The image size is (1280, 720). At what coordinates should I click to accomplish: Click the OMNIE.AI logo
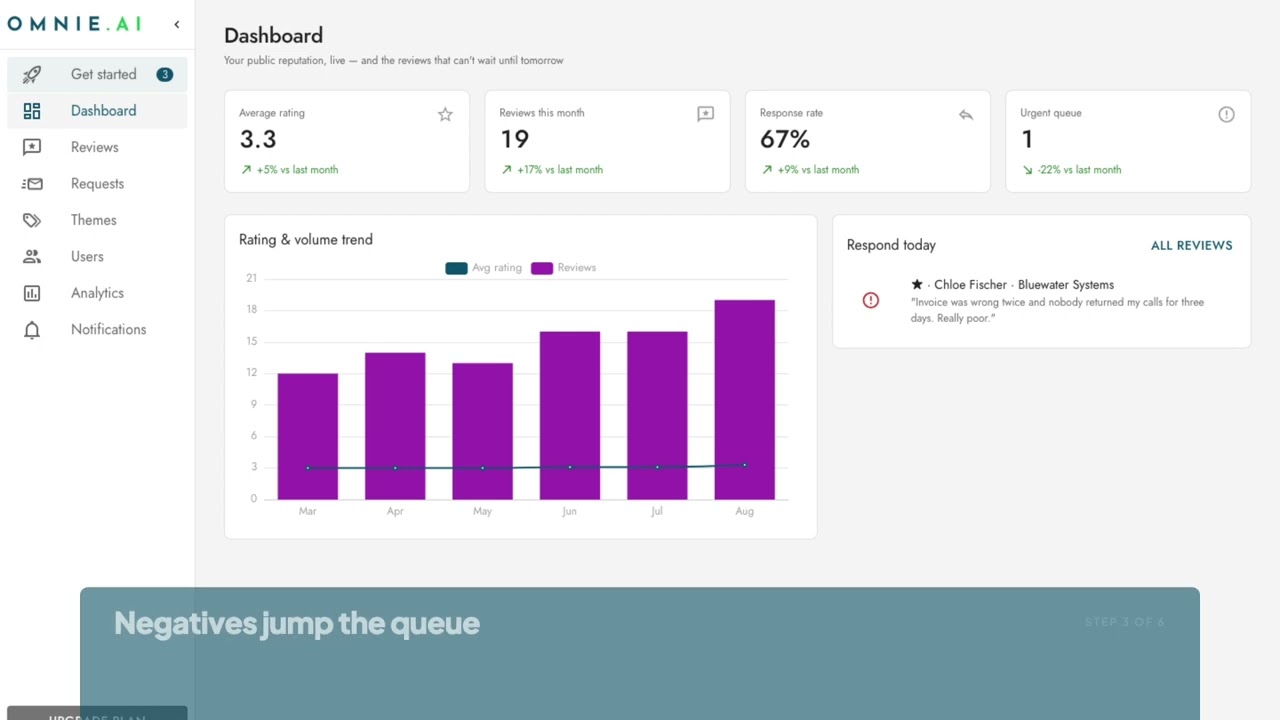75,24
